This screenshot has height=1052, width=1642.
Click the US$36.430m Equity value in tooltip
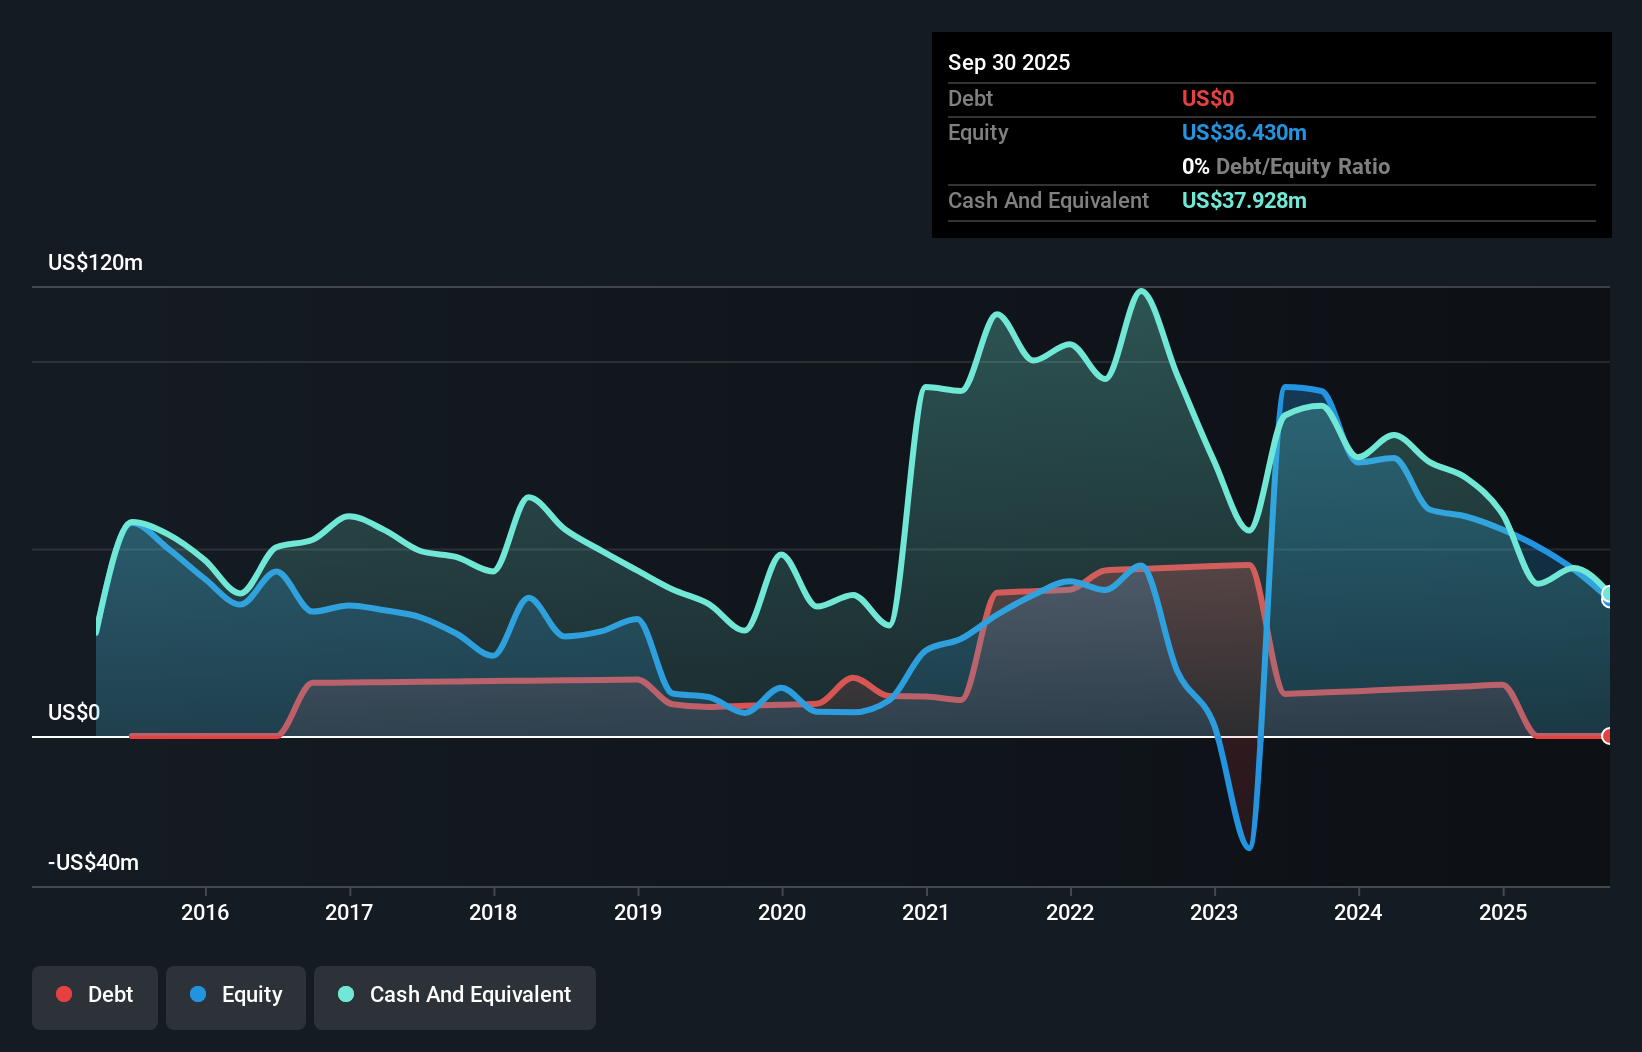(x=1244, y=132)
